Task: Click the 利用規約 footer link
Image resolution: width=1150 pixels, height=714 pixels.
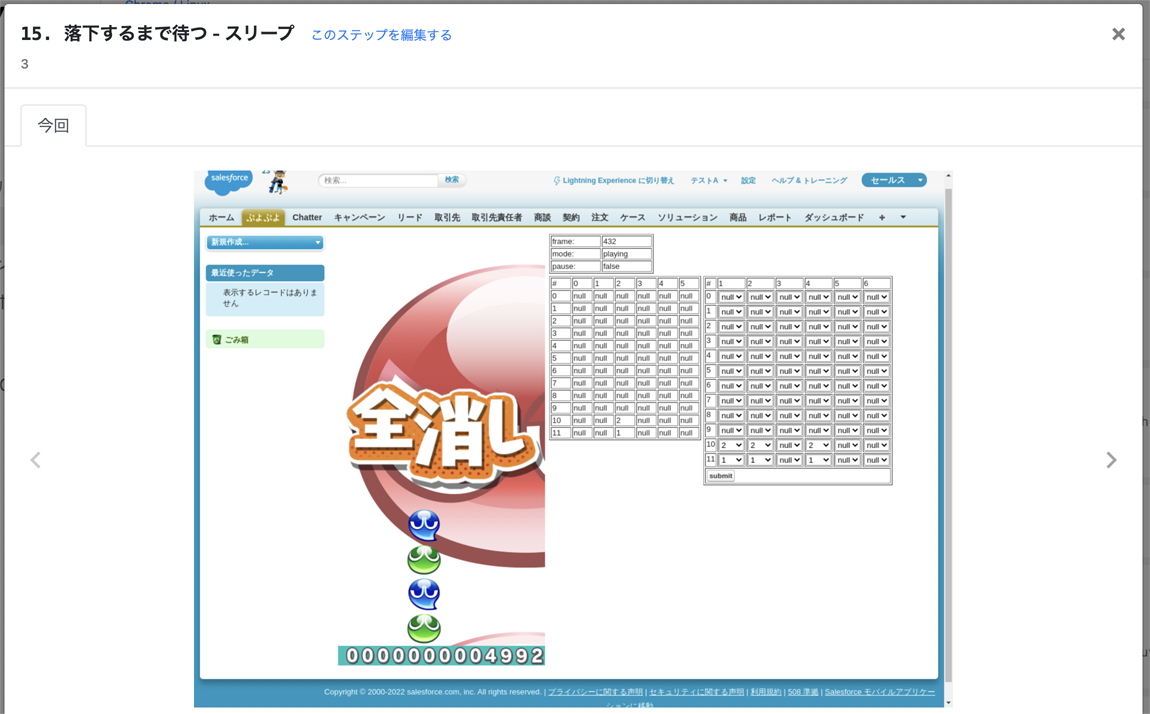Action: pos(765,691)
